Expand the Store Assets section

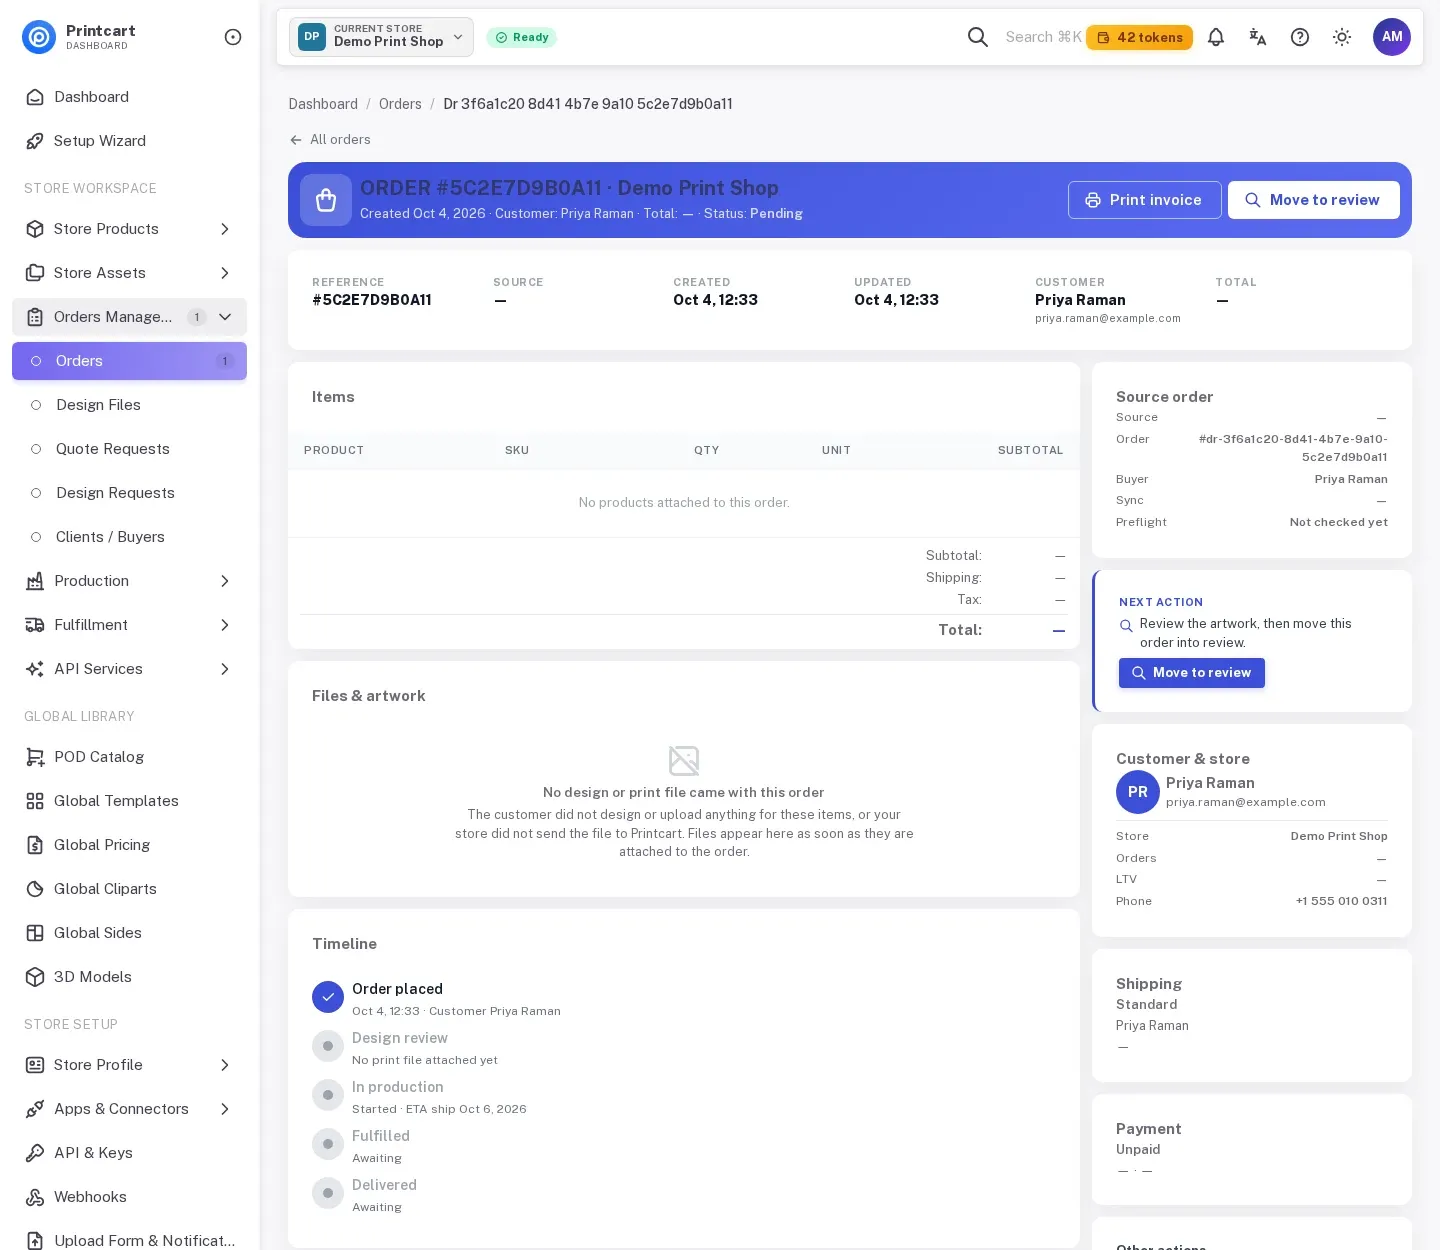[129, 273]
